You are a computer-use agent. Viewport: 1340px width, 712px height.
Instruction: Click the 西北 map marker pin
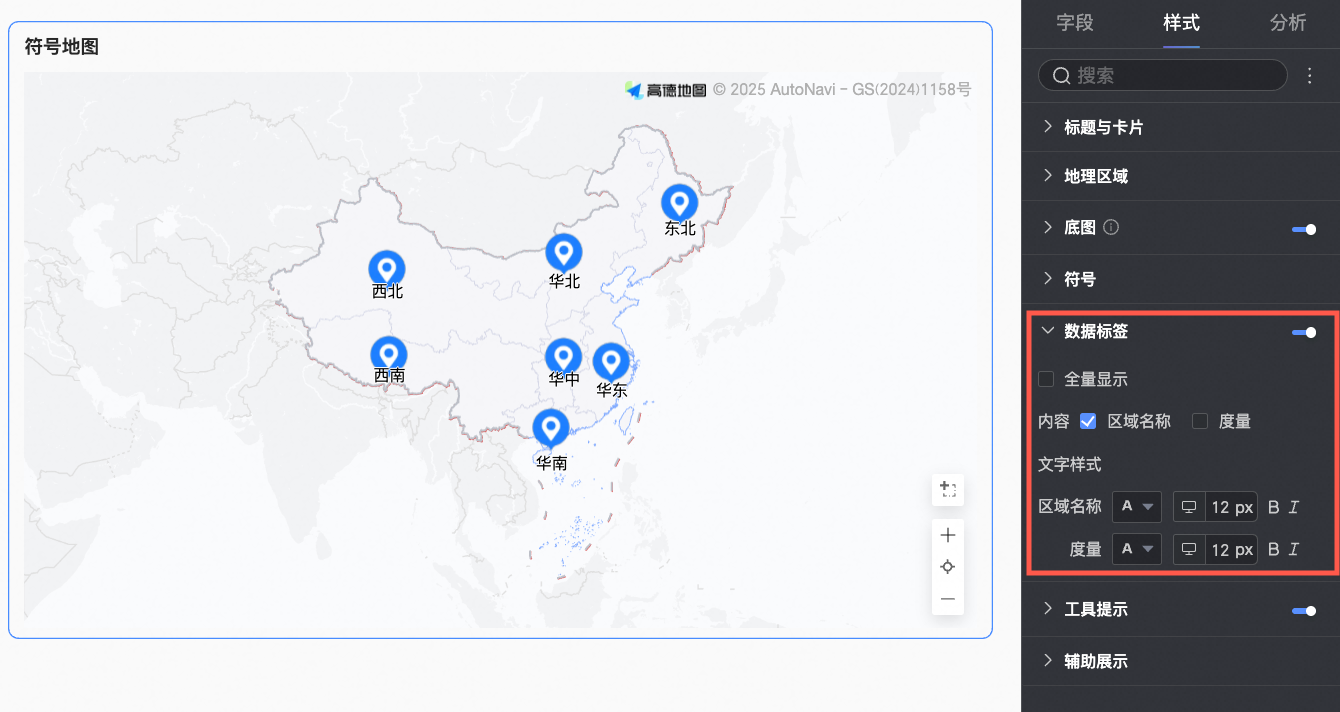point(387,269)
